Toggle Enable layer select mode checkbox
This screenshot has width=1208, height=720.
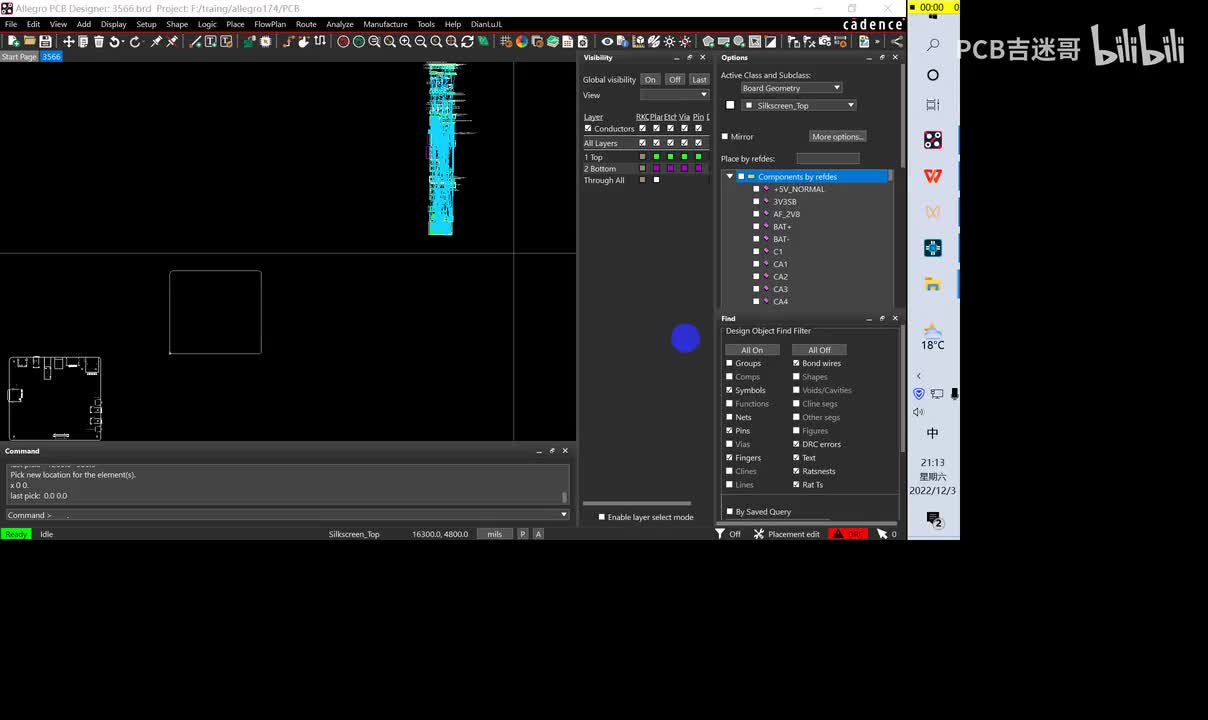tap(601, 517)
